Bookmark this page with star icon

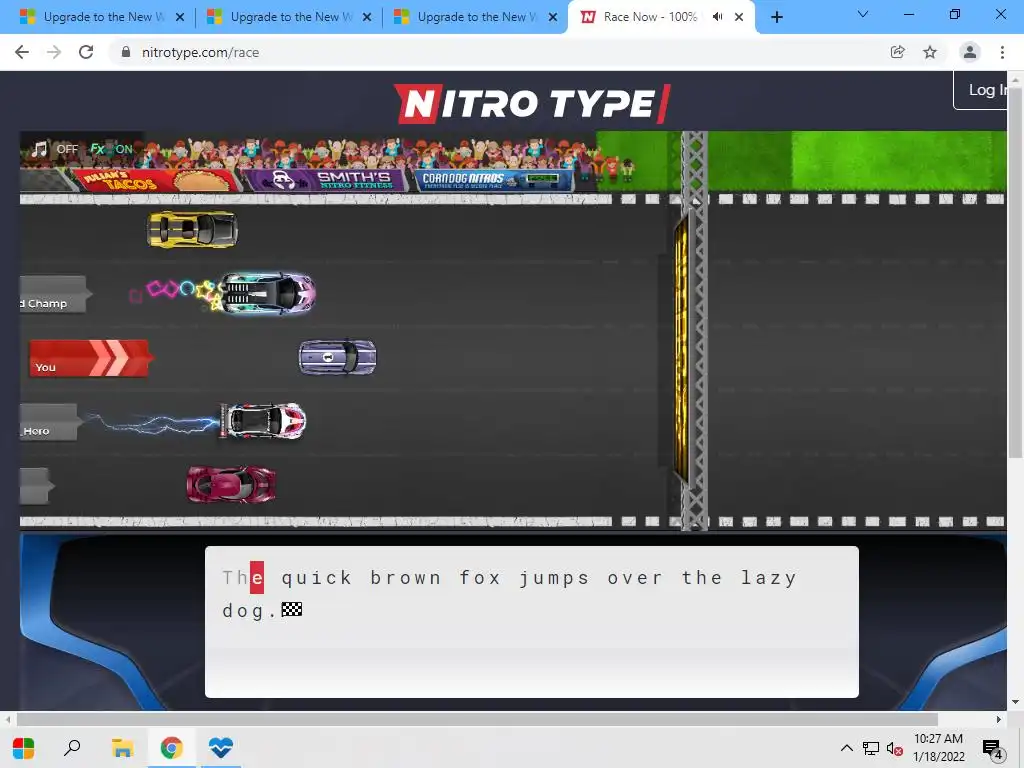(930, 52)
